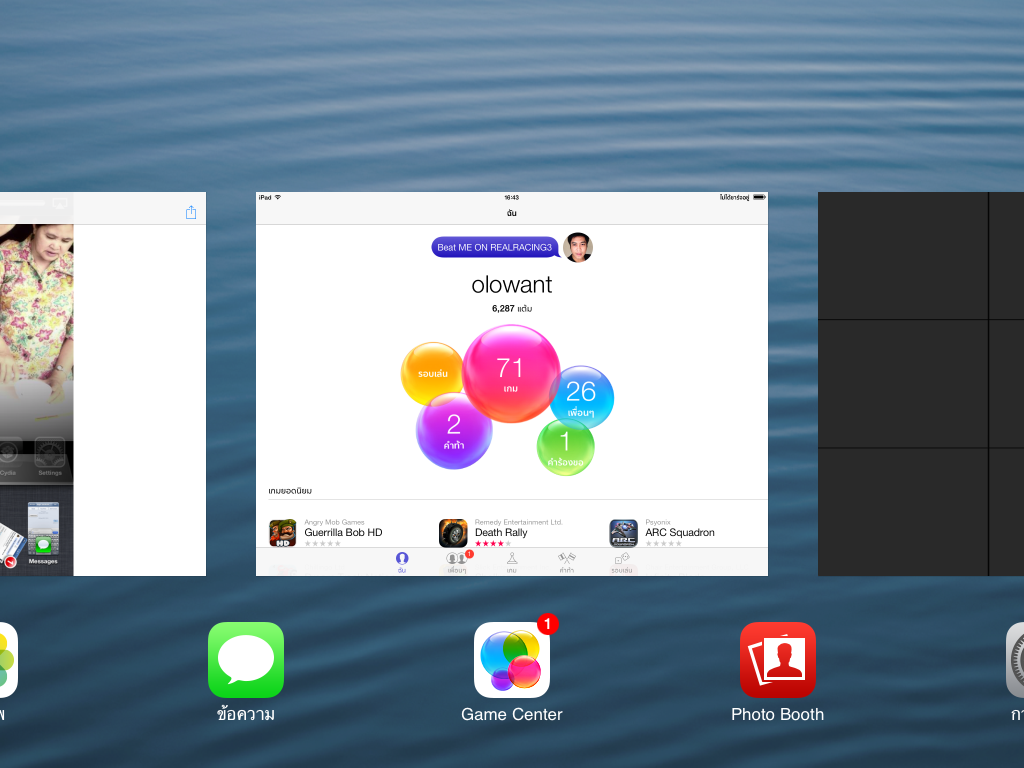Tap the 'เกมยอดนิยม' section heading
The image size is (1024, 768).
[290, 491]
